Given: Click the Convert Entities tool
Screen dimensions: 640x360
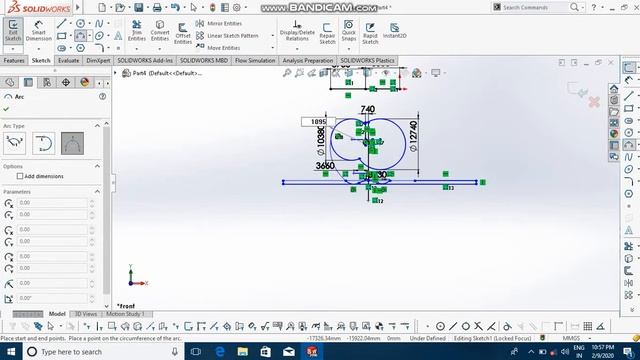Looking at the screenshot, I should (x=160, y=31).
